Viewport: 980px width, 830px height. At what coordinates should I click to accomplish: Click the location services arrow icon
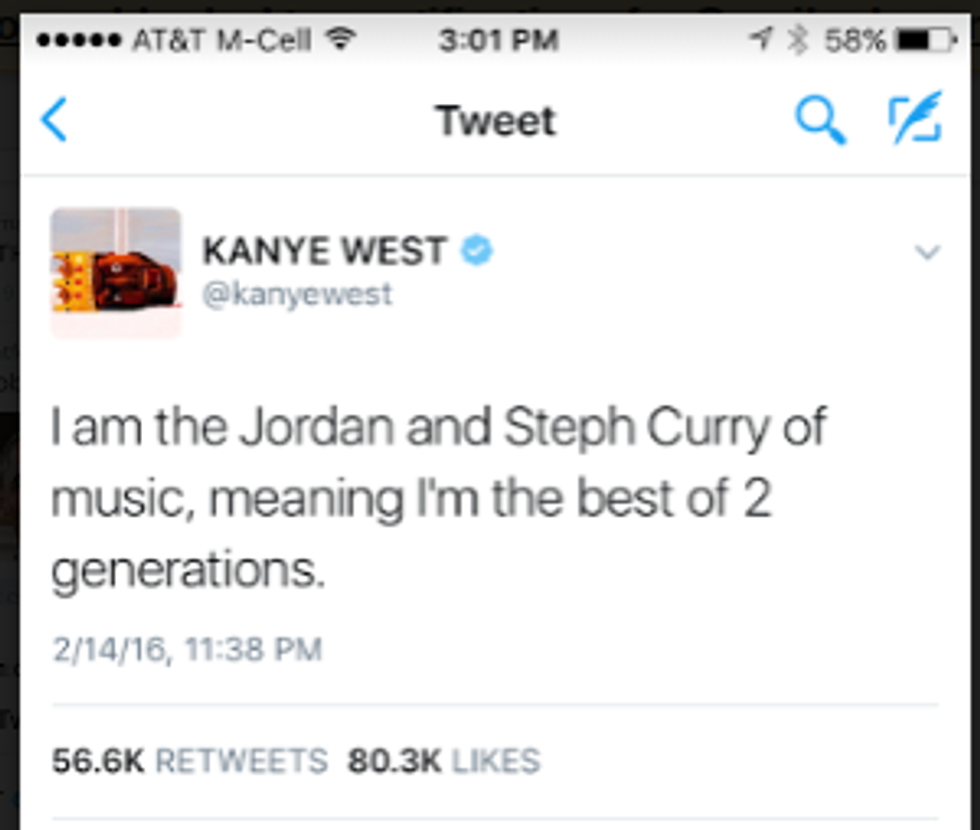(x=761, y=39)
